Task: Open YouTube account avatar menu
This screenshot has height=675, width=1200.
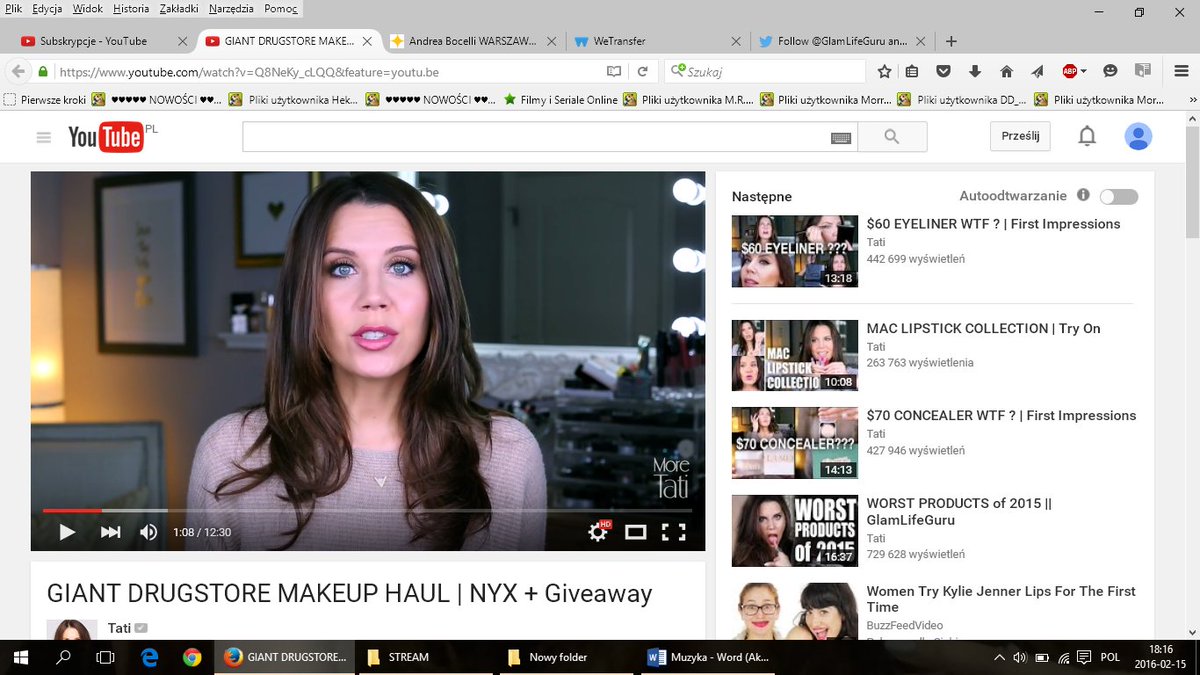Action: click(x=1138, y=137)
